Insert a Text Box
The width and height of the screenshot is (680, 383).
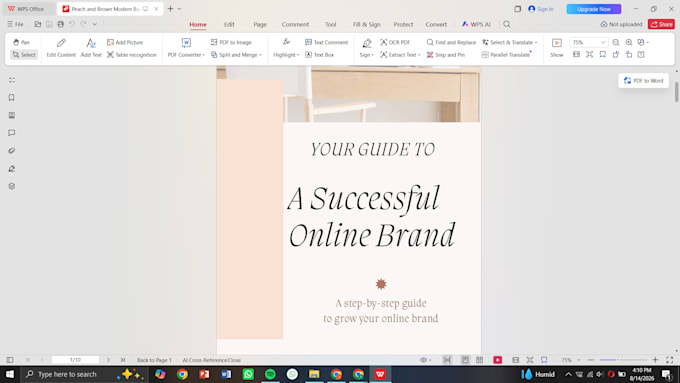click(x=320, y=55)
